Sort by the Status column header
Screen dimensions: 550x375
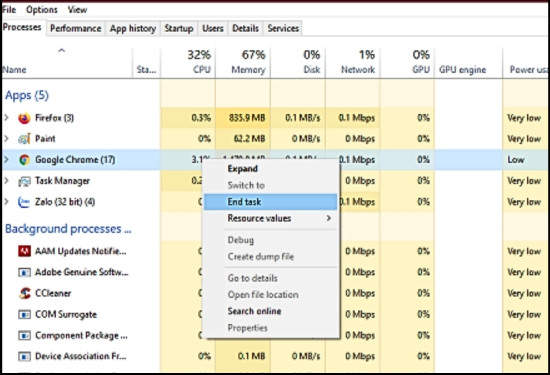pyautogui.click(x=147, y=62)
